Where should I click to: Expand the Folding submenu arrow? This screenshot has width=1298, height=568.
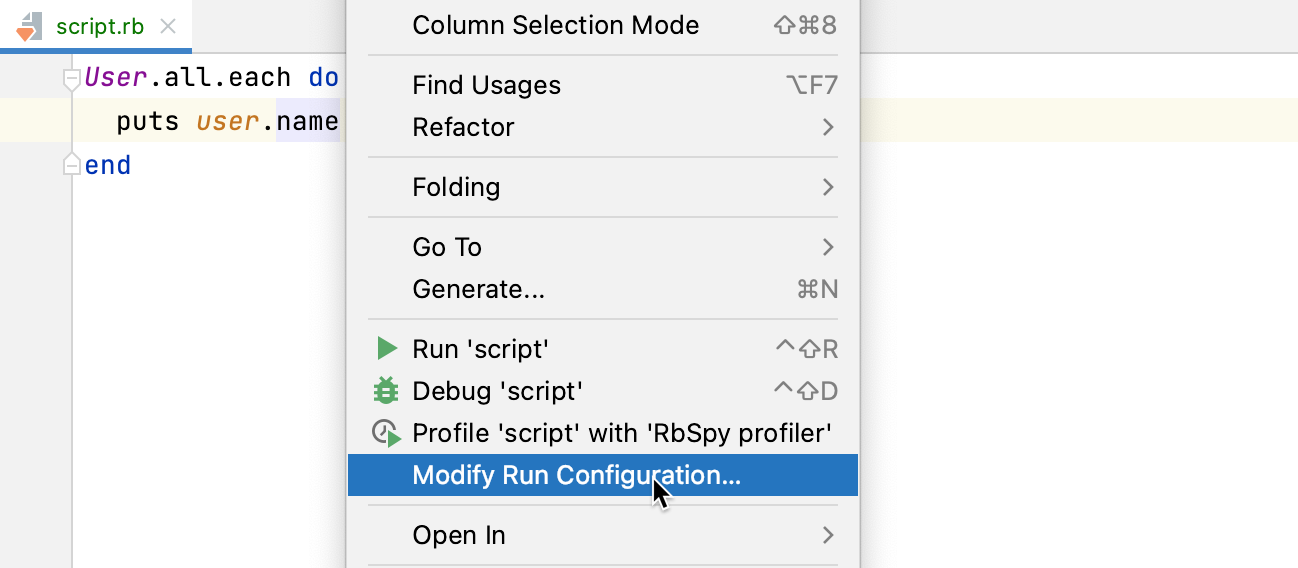click(x=827, y=187)
